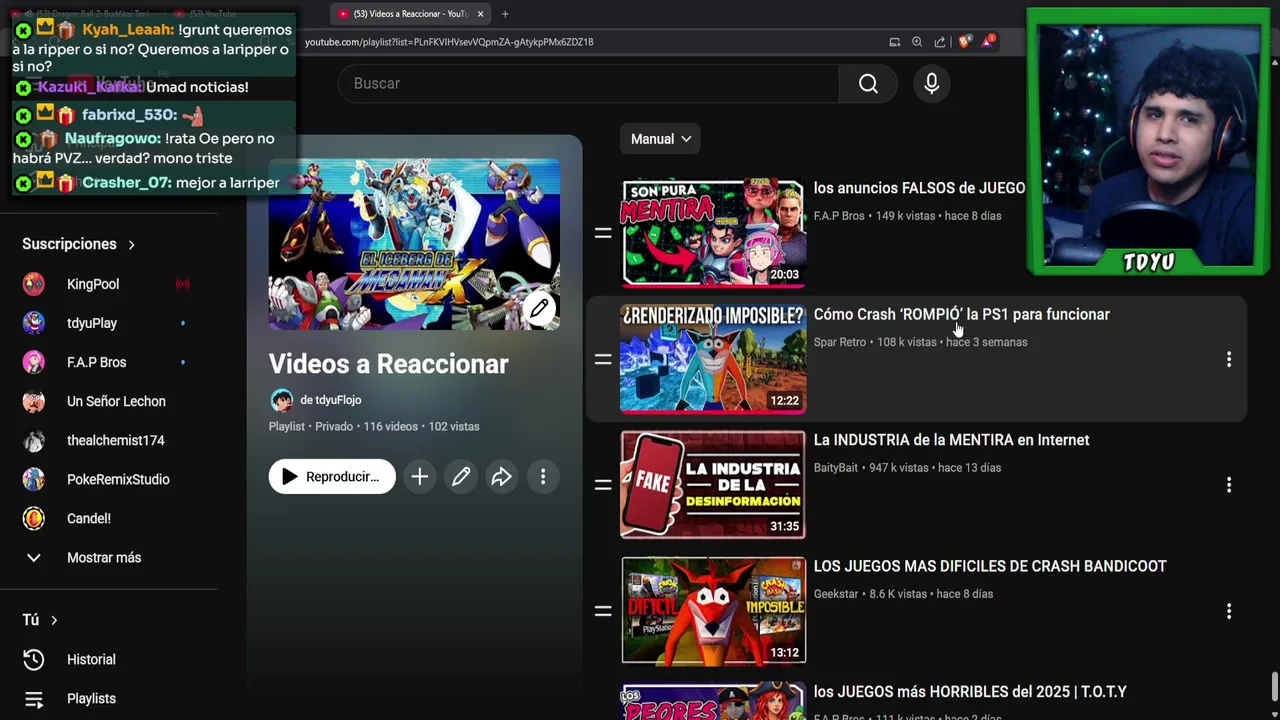Open video title los anuncios FALSOS de JUEGO
Viewport: 1280px width, 720px height.
[x=919, y=188]
